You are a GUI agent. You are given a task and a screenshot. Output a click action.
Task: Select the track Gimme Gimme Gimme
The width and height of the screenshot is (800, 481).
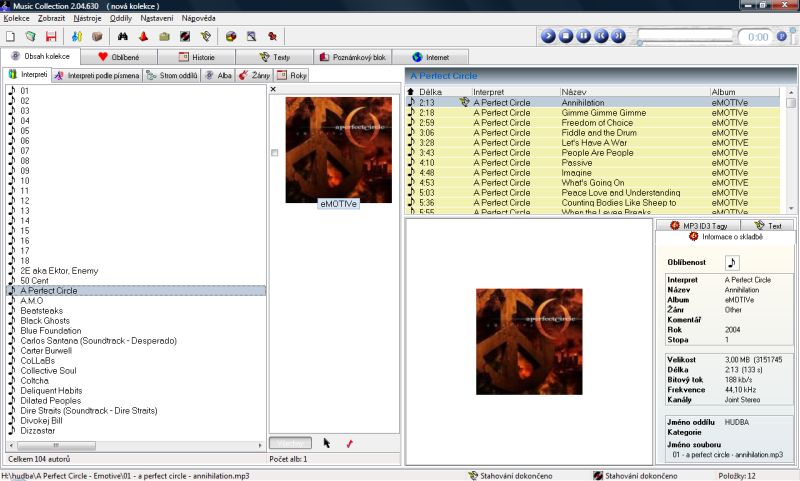pos(604,113)
